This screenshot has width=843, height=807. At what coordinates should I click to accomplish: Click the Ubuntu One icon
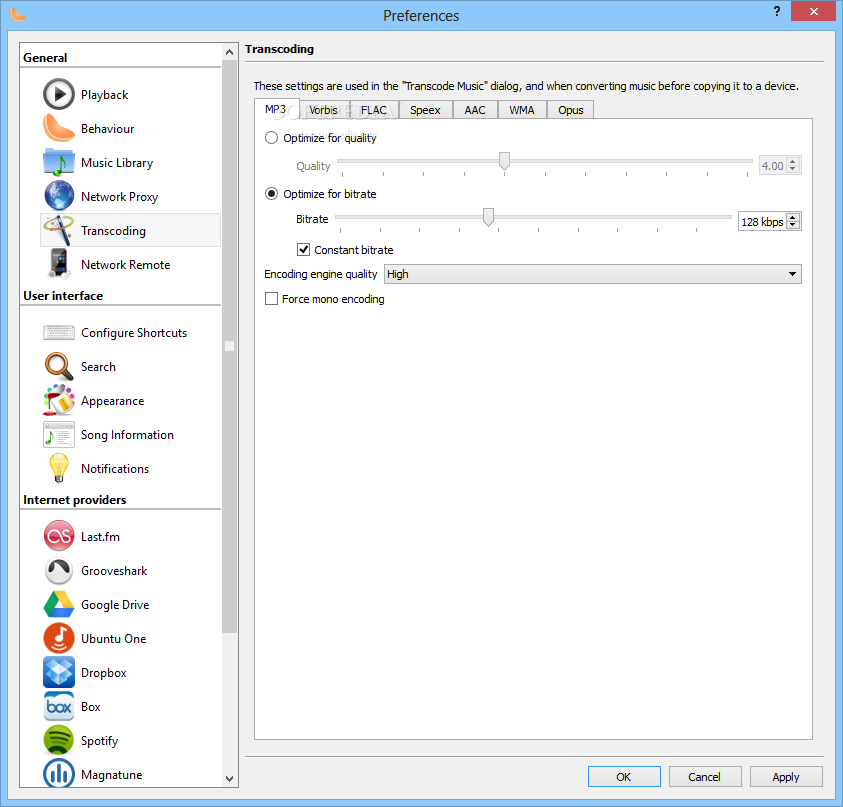point(59,638)
